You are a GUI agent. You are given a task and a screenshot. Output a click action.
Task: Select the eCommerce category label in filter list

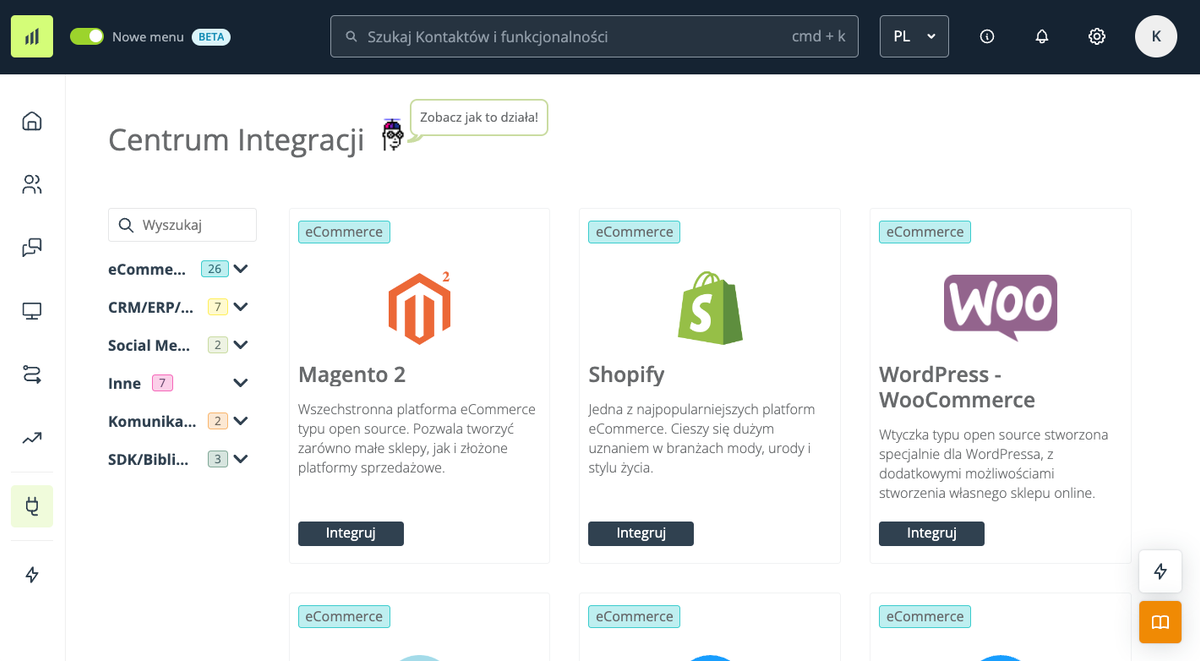[x=147, y=269]
